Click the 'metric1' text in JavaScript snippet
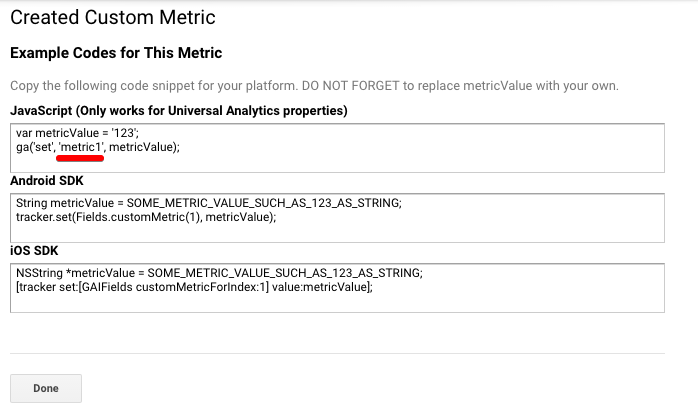This screenshot has width=698, height=417. (x=81, y=147)
